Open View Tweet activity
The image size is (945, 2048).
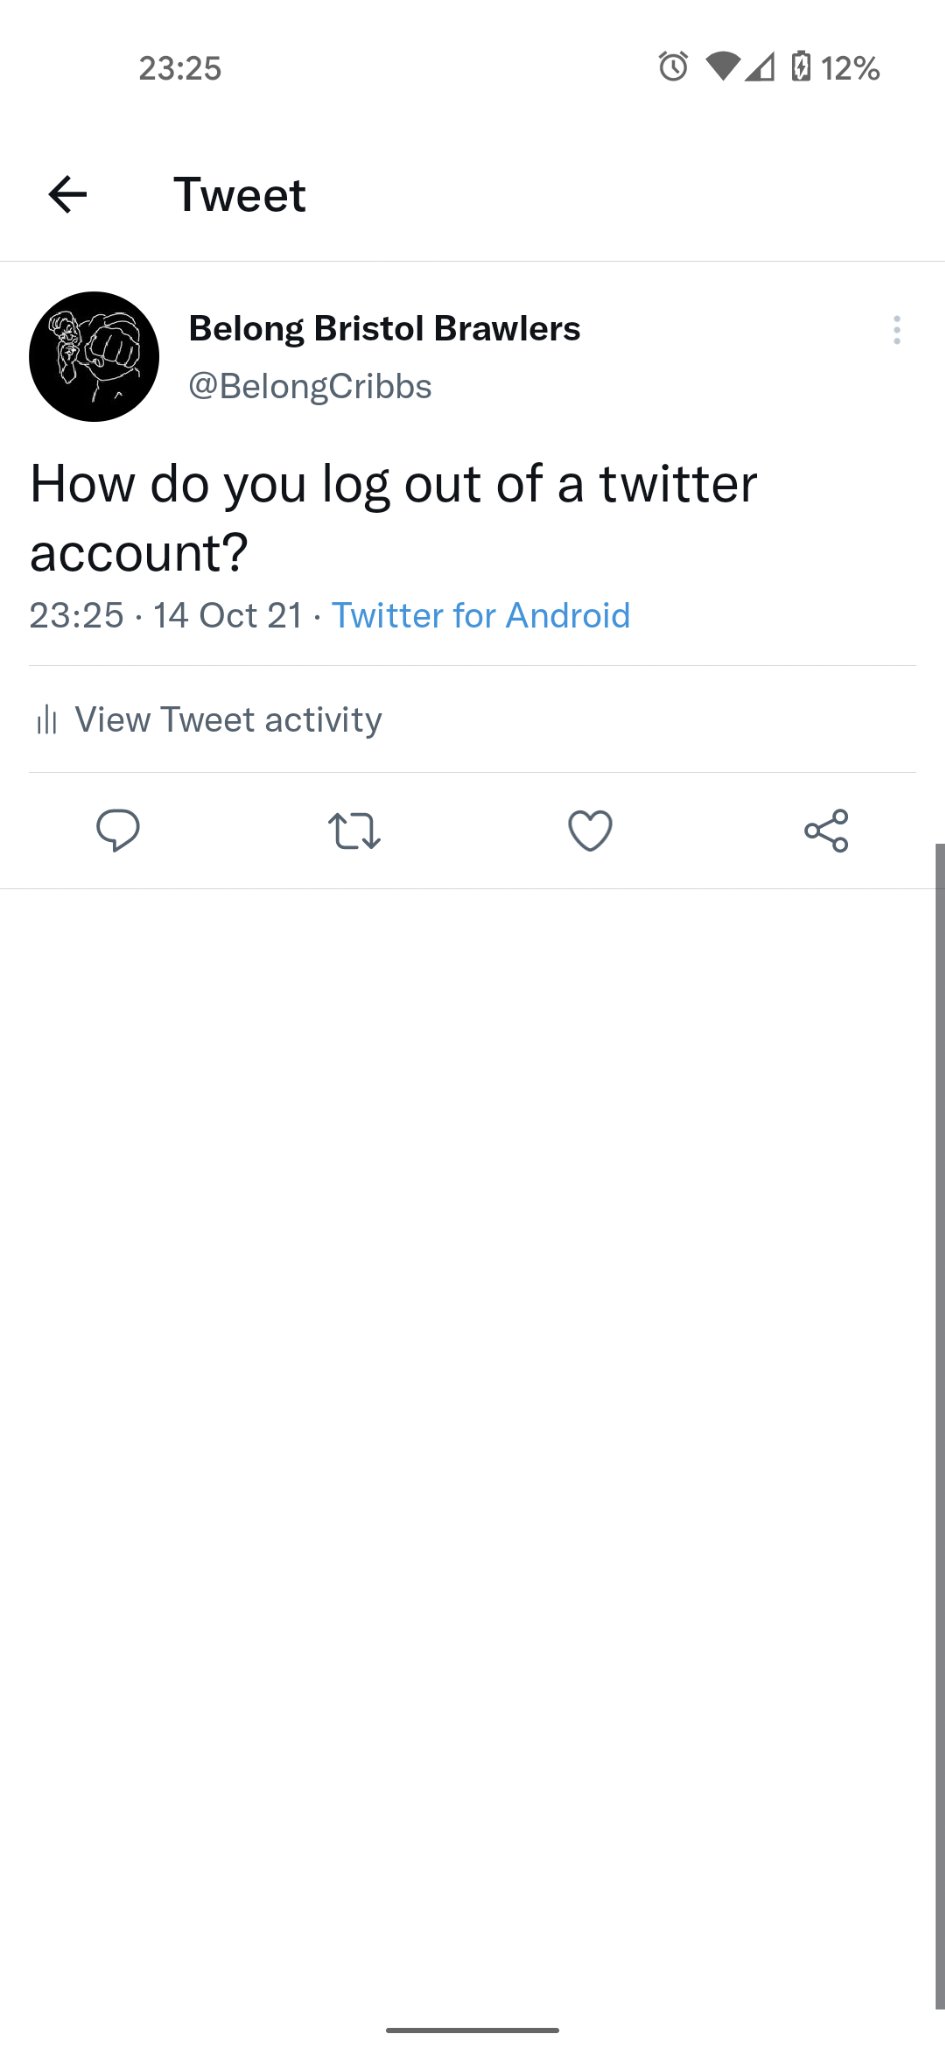pos(228,720)
